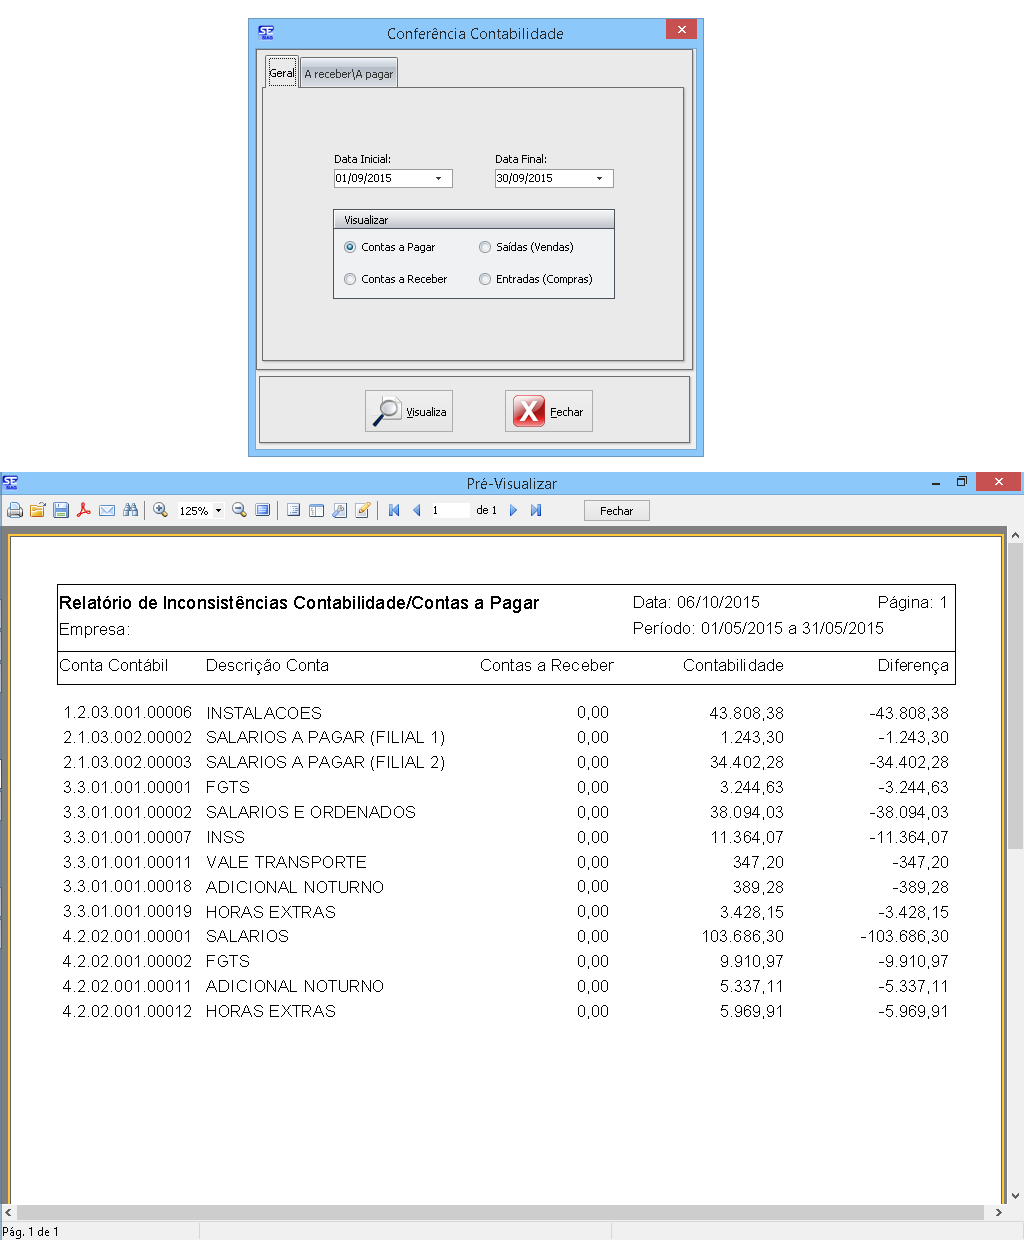Viewport: 1028px width, 1252px height.
Task: Open the Data Final date dropdown
Action: coord(599,179)
